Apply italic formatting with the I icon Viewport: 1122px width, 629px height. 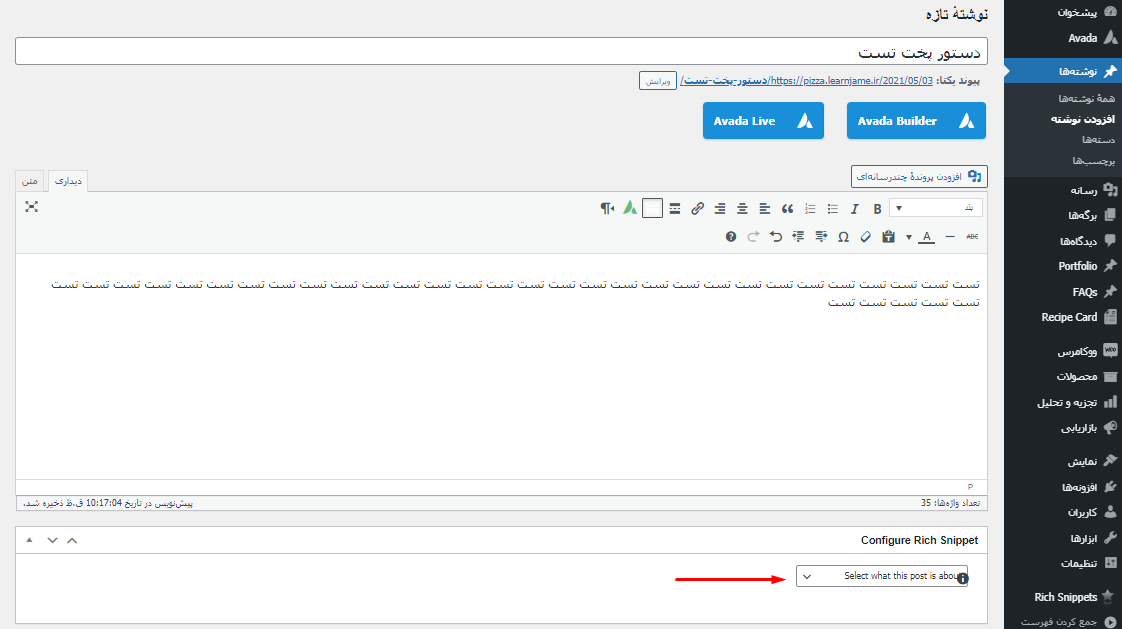click(854, 209)
